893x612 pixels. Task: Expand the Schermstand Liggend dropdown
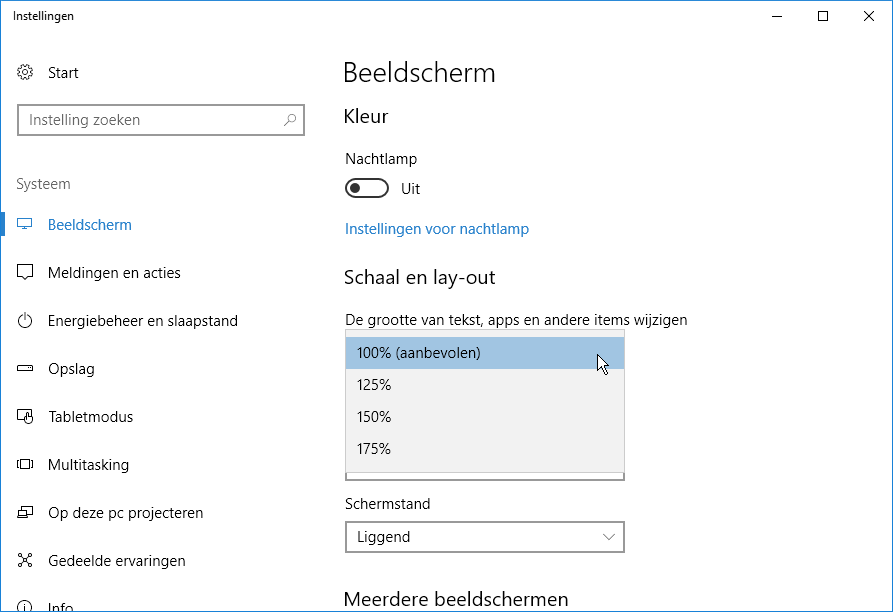(x=485, y=537)
